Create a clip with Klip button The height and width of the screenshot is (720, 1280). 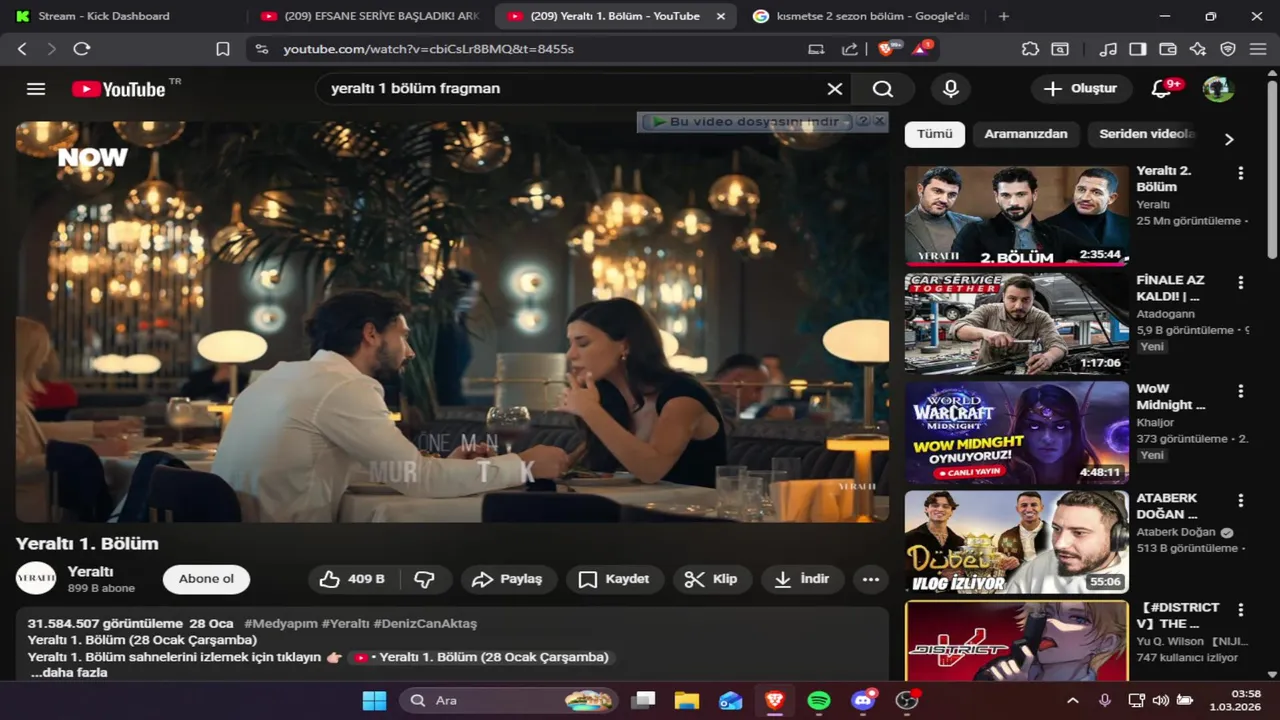711,579
